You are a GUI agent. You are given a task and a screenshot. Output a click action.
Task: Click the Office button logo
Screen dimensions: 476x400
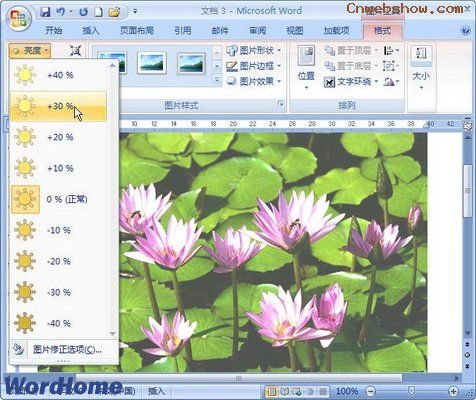pyautogui.click(x=18, y=18)
